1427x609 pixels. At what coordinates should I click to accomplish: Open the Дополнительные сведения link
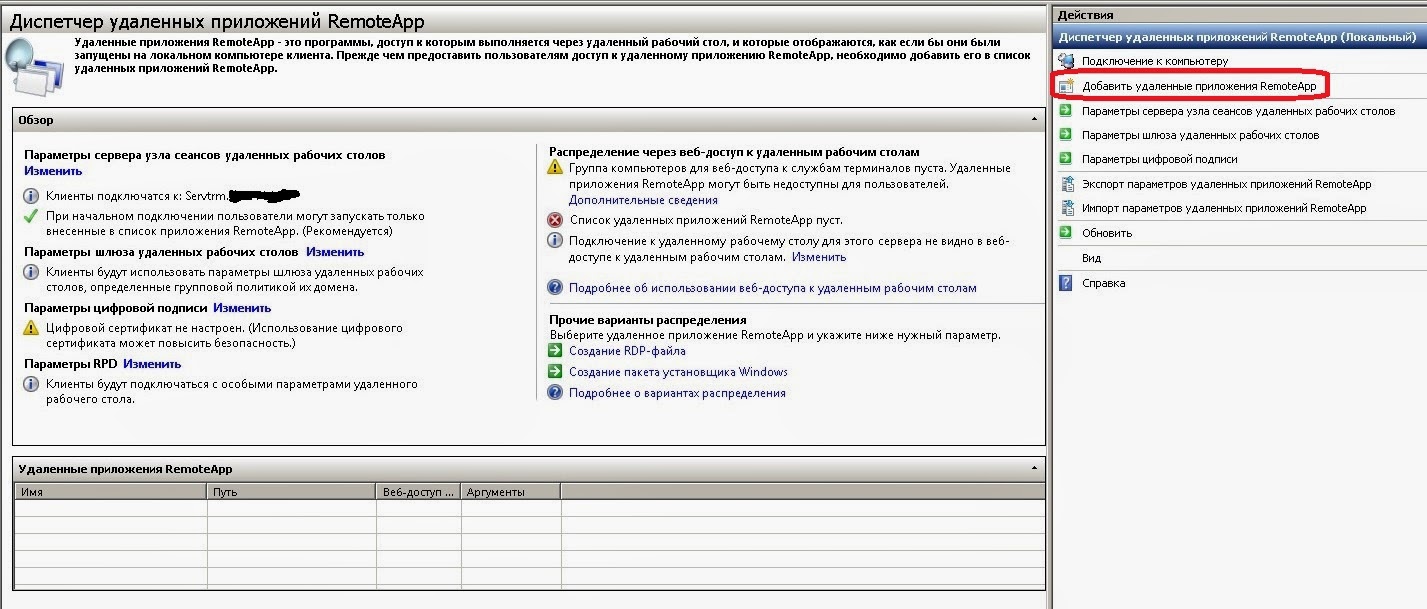pos(643,200)
